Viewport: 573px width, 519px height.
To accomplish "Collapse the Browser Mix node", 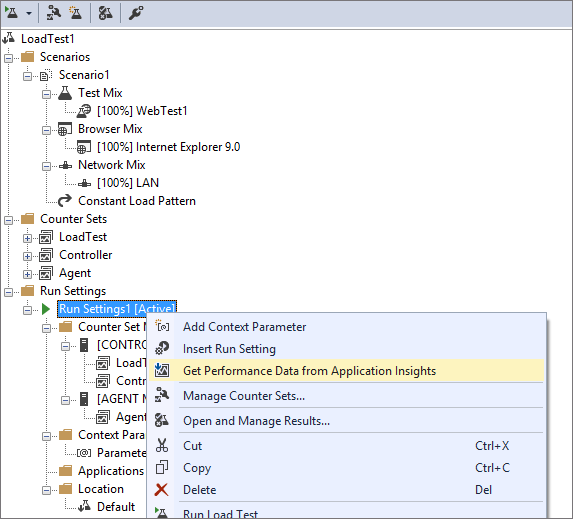I will click(x=46, y=130).
